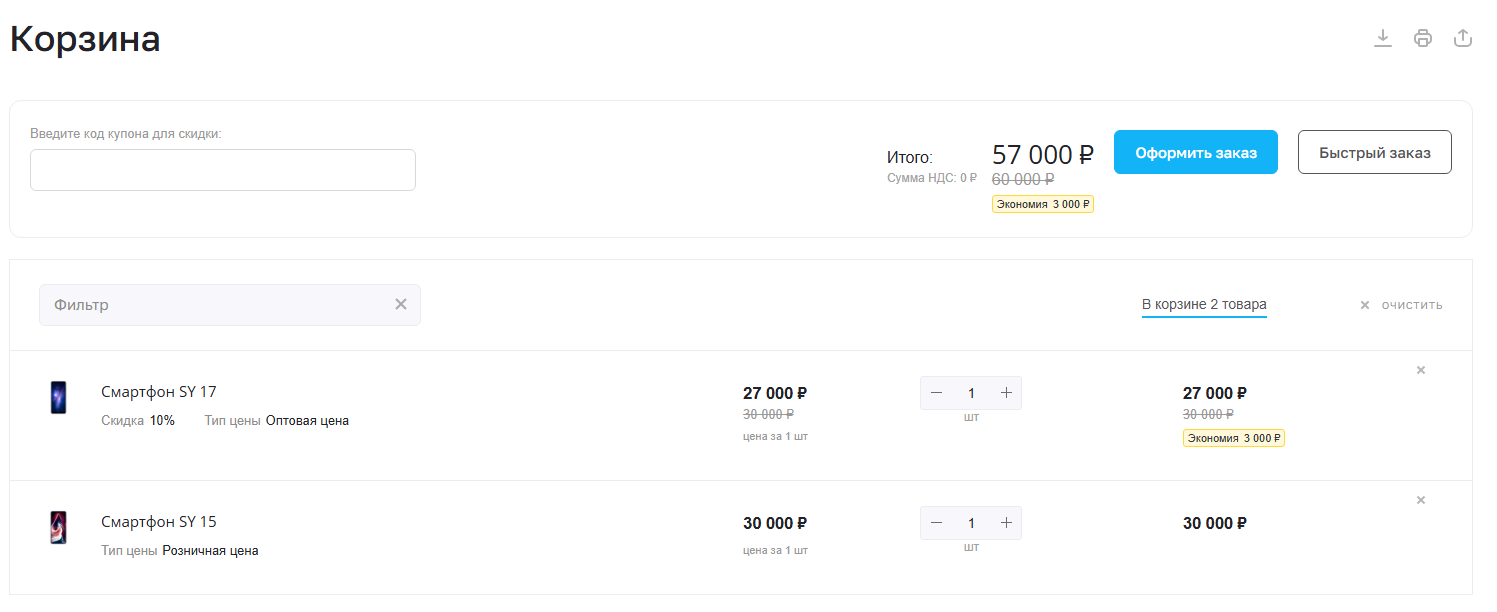Download the cart using the download icon

[1383, 38]
